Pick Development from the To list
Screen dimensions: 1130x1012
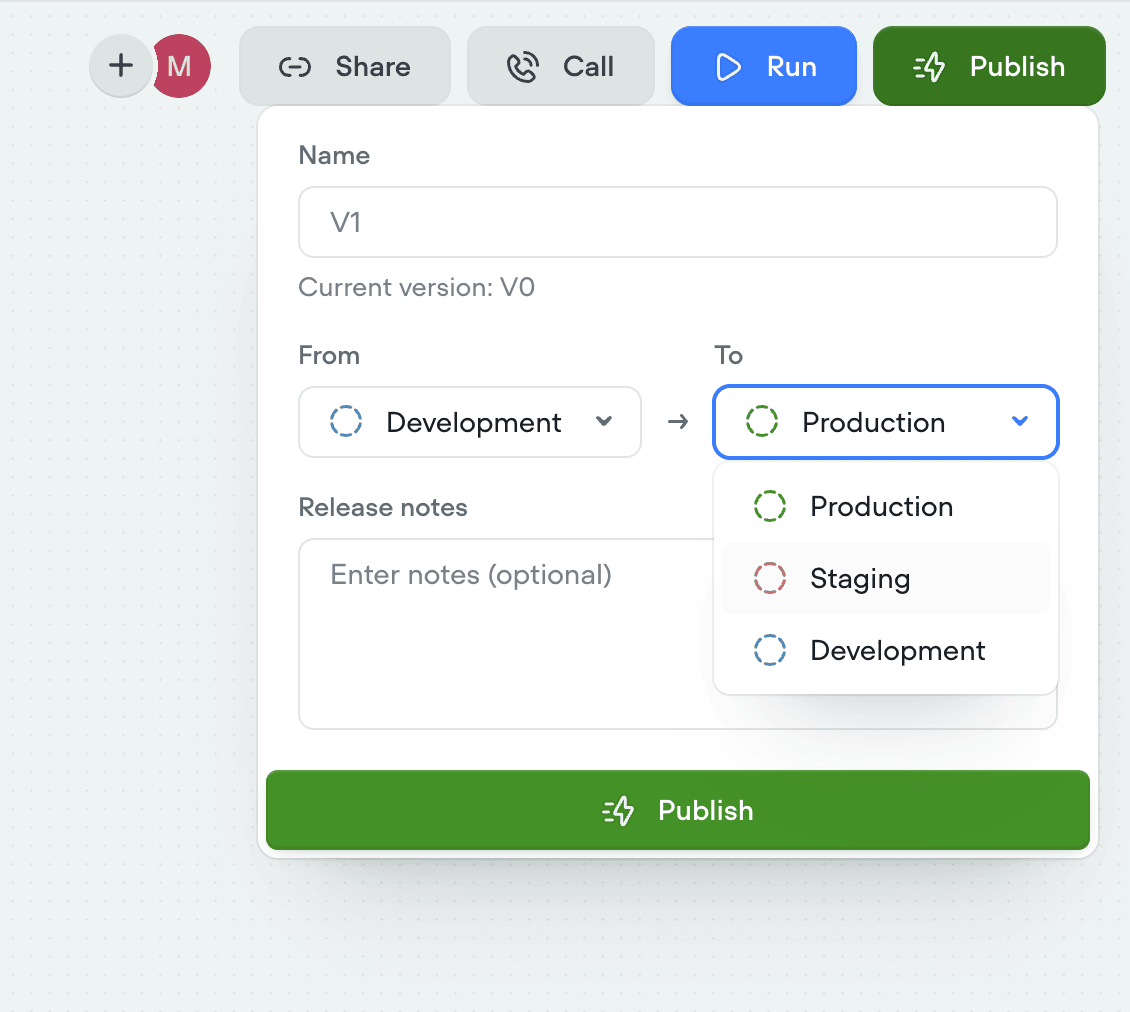point(886,650)
